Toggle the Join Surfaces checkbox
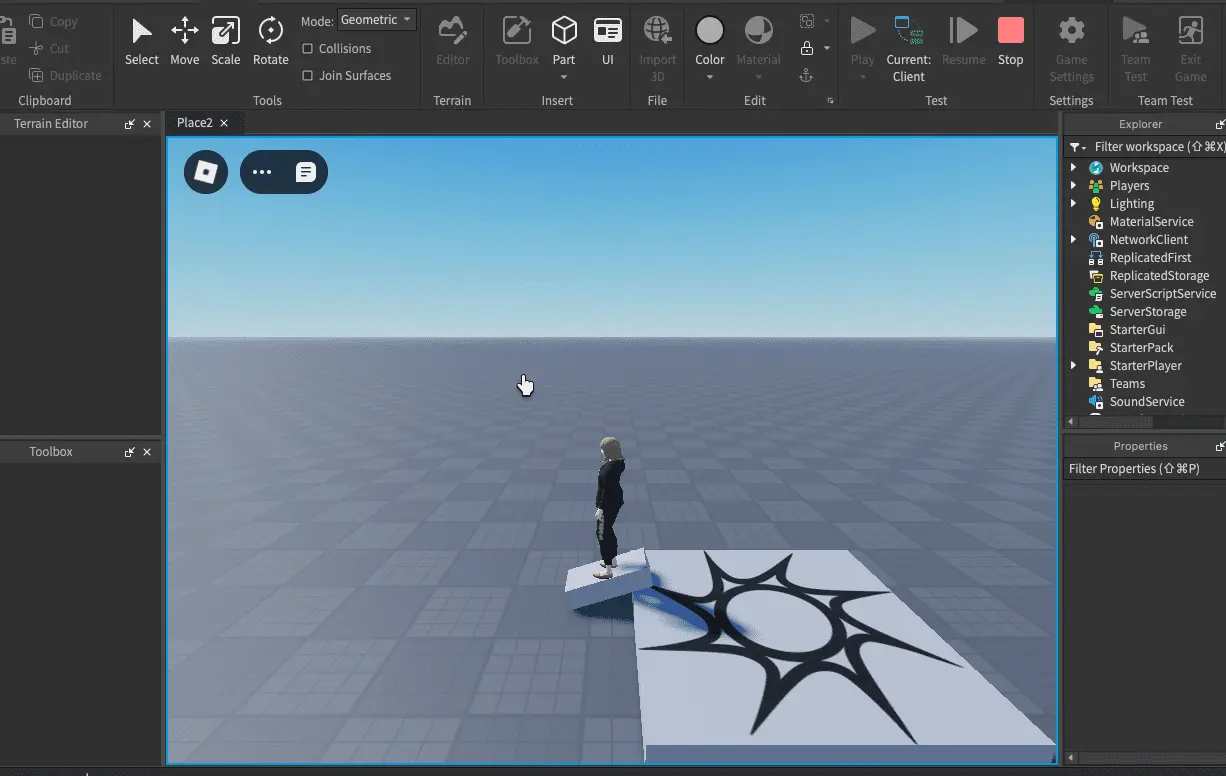The width and height of the screenshot is (1226, 776). tap(308, 76)
